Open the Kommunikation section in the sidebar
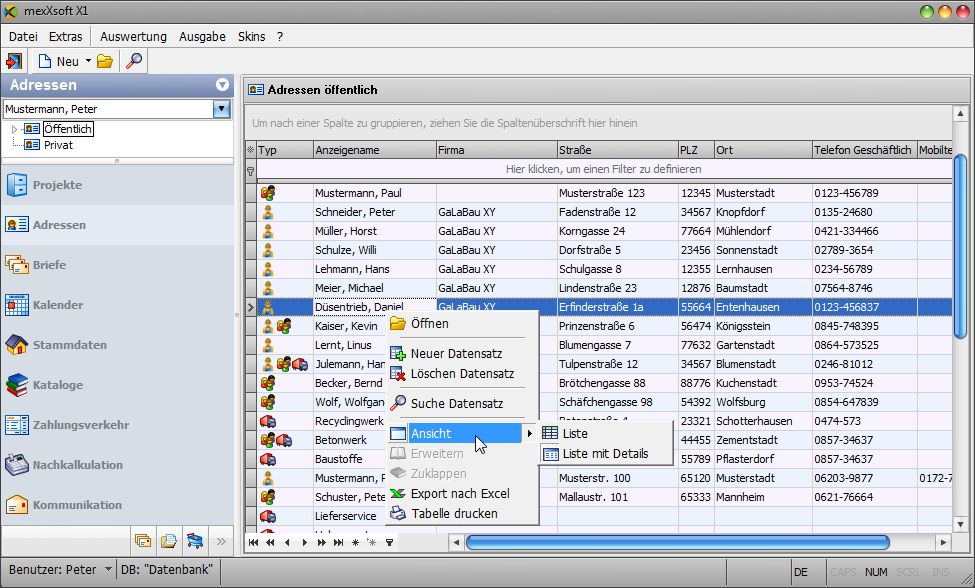The height and width of the screenshot is (588, 975). point(118,505)
